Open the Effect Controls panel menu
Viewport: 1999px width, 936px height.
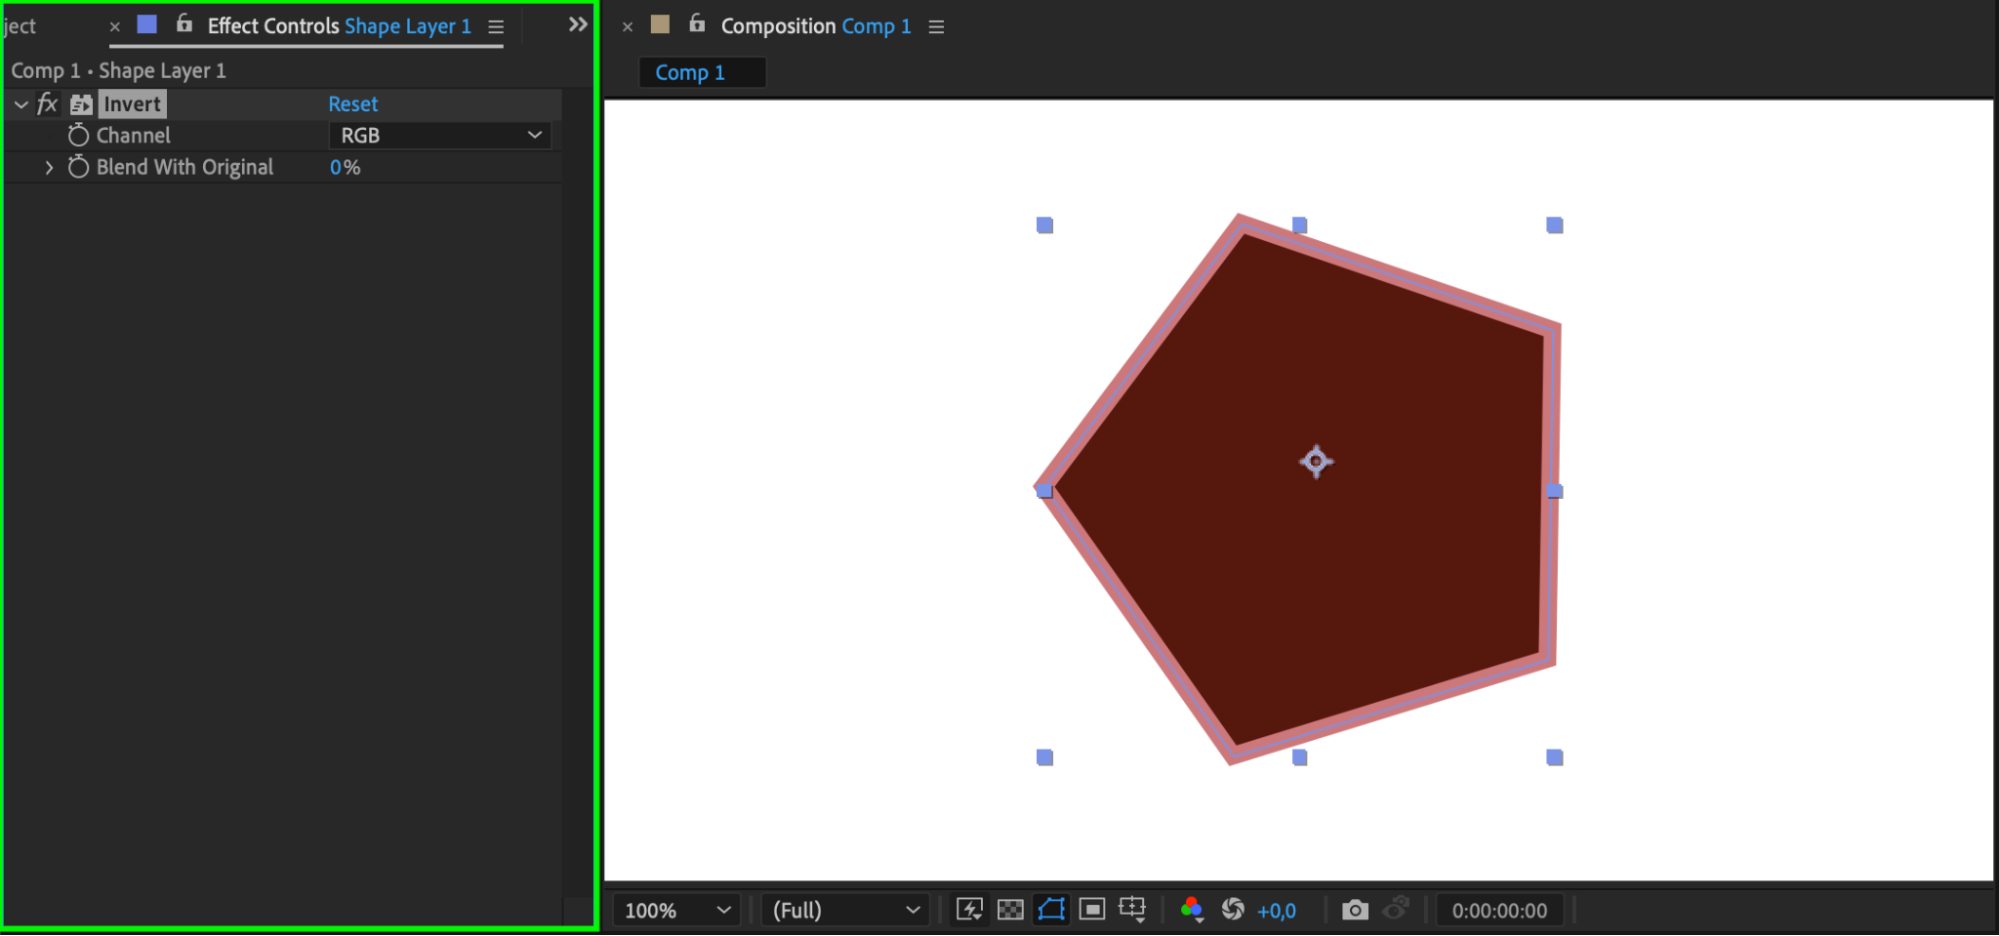pos(496,27)
